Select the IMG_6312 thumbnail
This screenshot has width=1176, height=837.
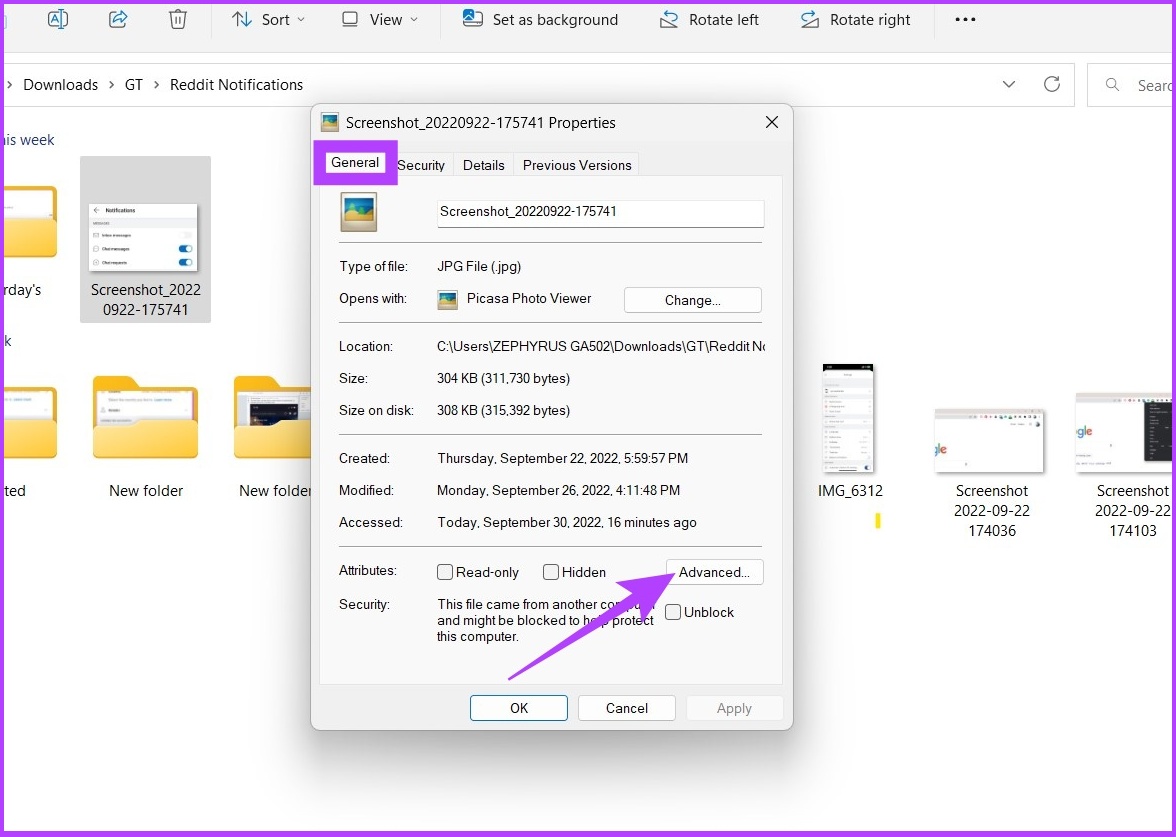[x=850, y=418]
